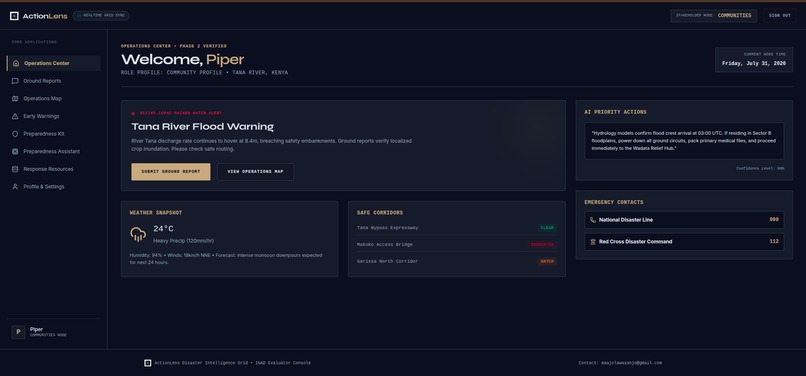806x376 pixels.
Task: Click the footer contact email address
Action: click(632, 363)
